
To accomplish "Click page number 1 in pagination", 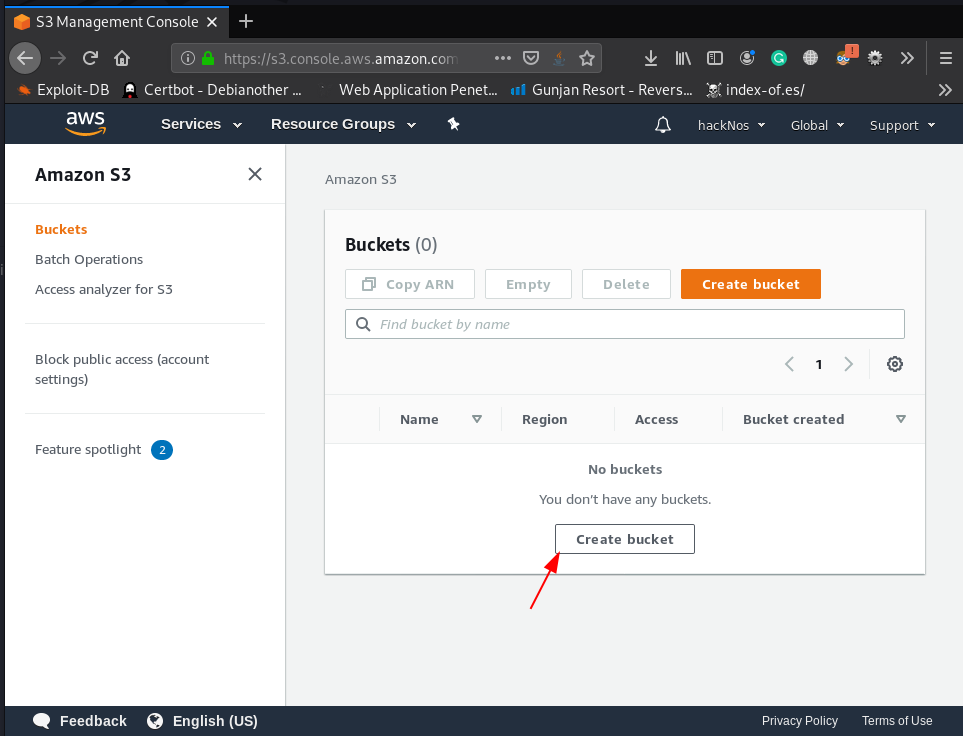I will 819,364.
